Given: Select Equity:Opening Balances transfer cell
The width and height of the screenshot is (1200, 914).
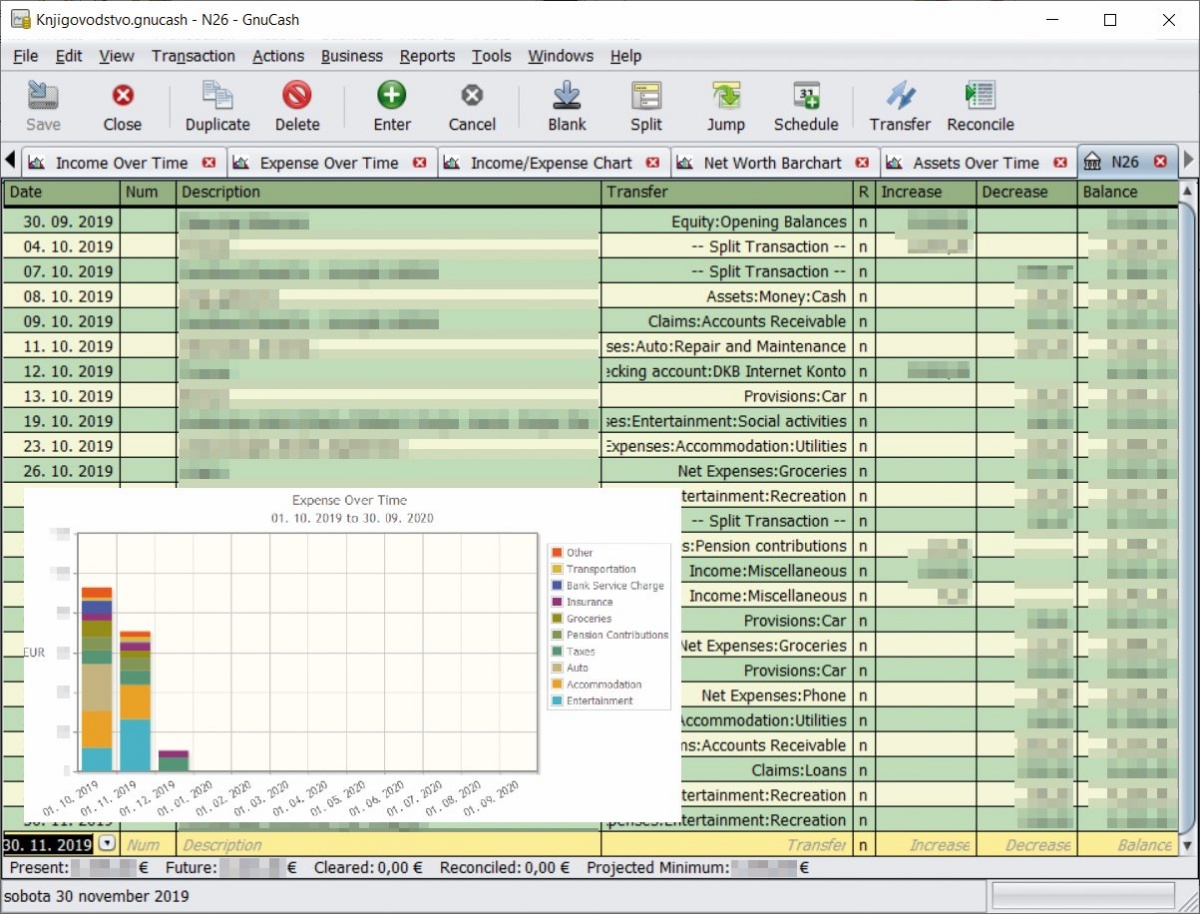Looking at the screenshot, I should (728, 222).
